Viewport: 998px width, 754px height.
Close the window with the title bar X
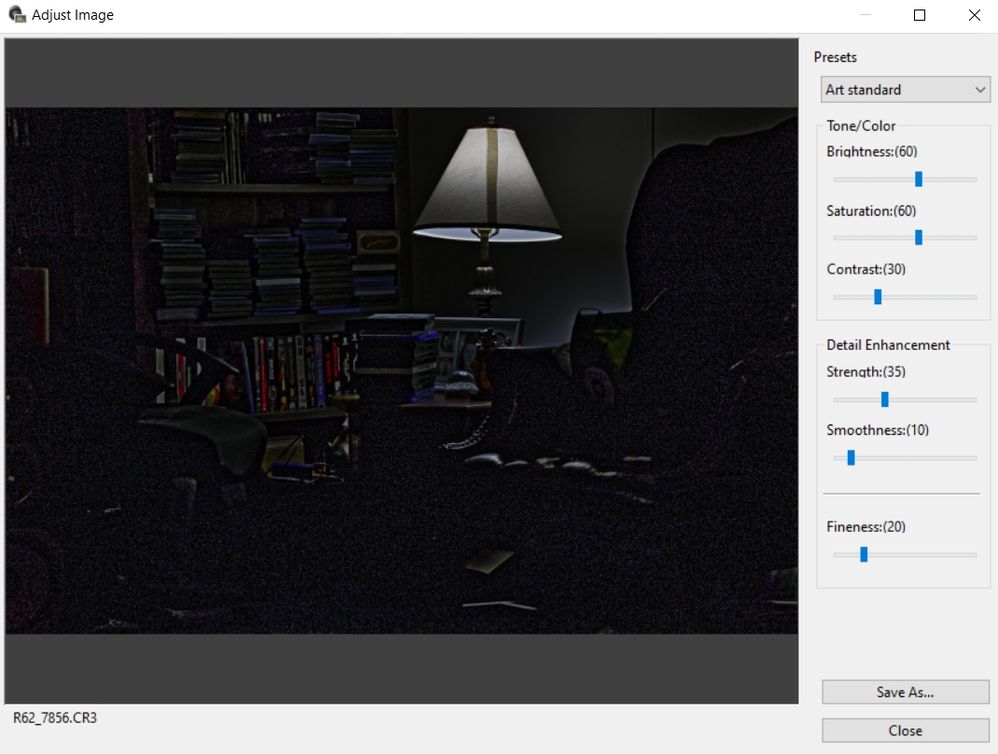(974, 15)
